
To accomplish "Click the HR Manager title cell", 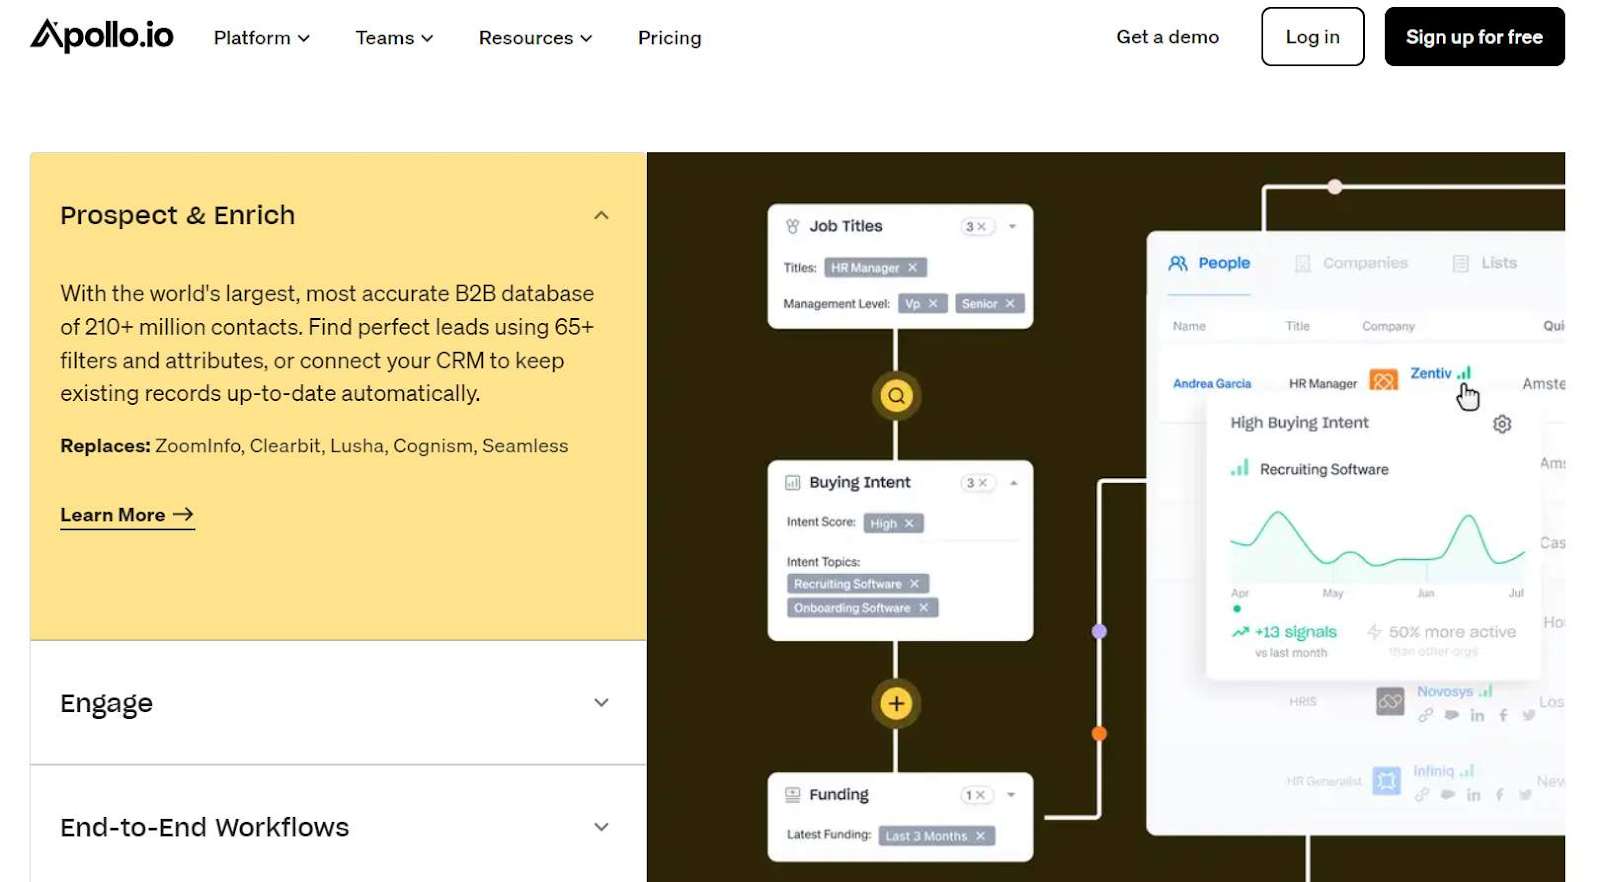I will click(1322, 384).
